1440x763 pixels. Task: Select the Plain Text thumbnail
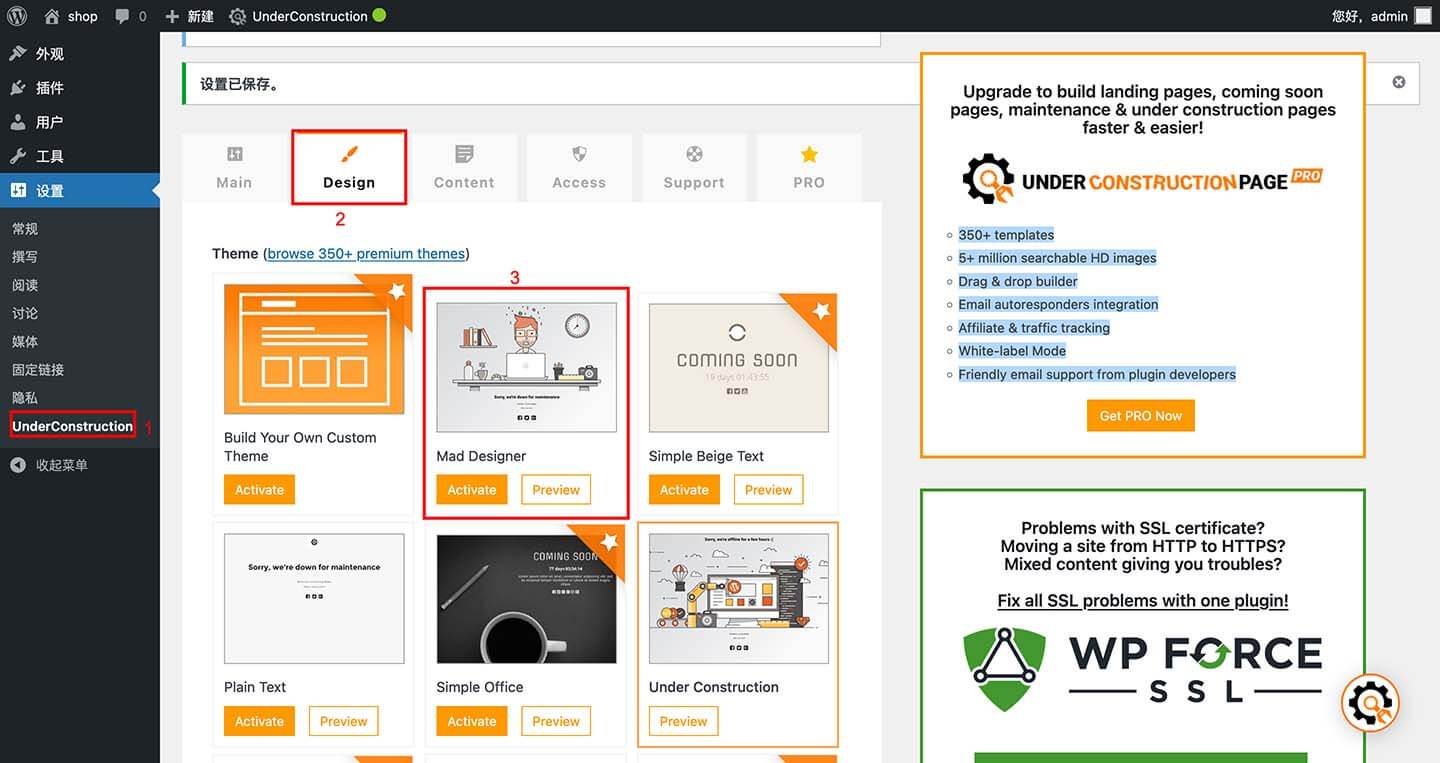314,599
